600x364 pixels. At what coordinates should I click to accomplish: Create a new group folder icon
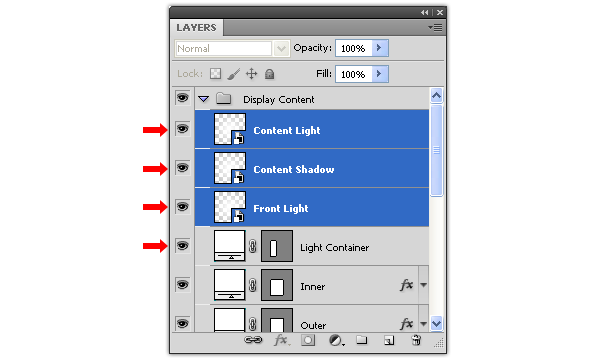pos(362,340)
